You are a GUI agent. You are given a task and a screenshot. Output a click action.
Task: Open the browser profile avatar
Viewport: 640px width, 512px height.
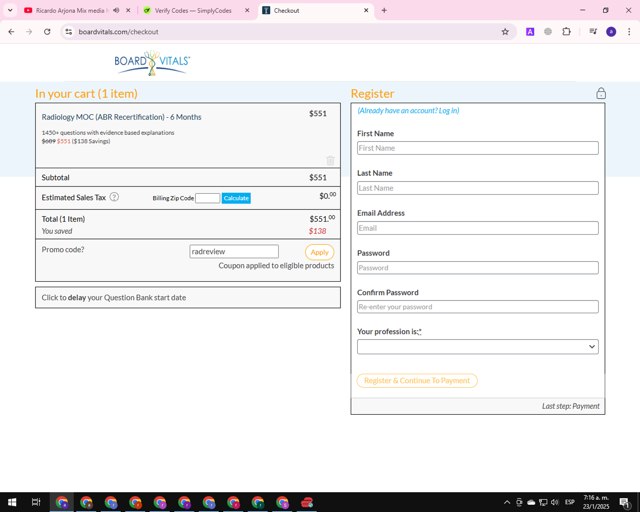click(x=611, y=31)
